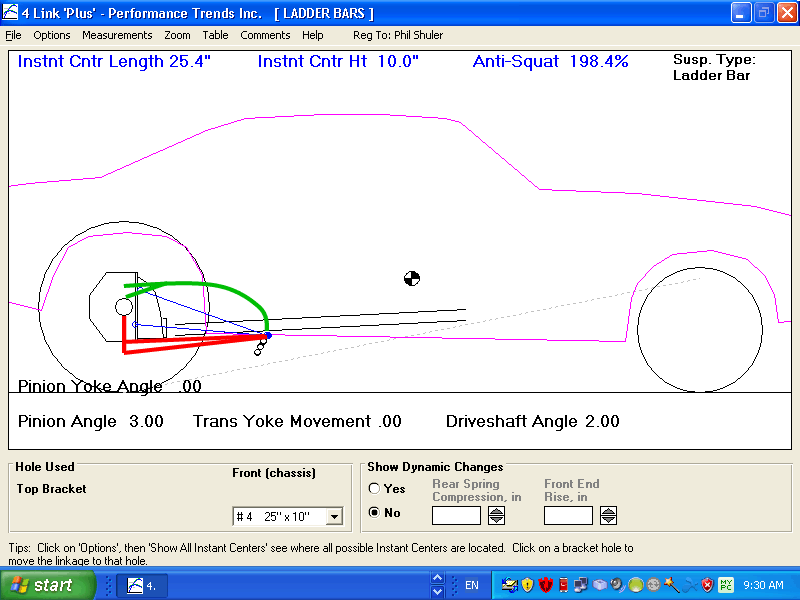Open the Windows Start menu
The width and height of the screenshot is (800, 600).
pos(46,585)
